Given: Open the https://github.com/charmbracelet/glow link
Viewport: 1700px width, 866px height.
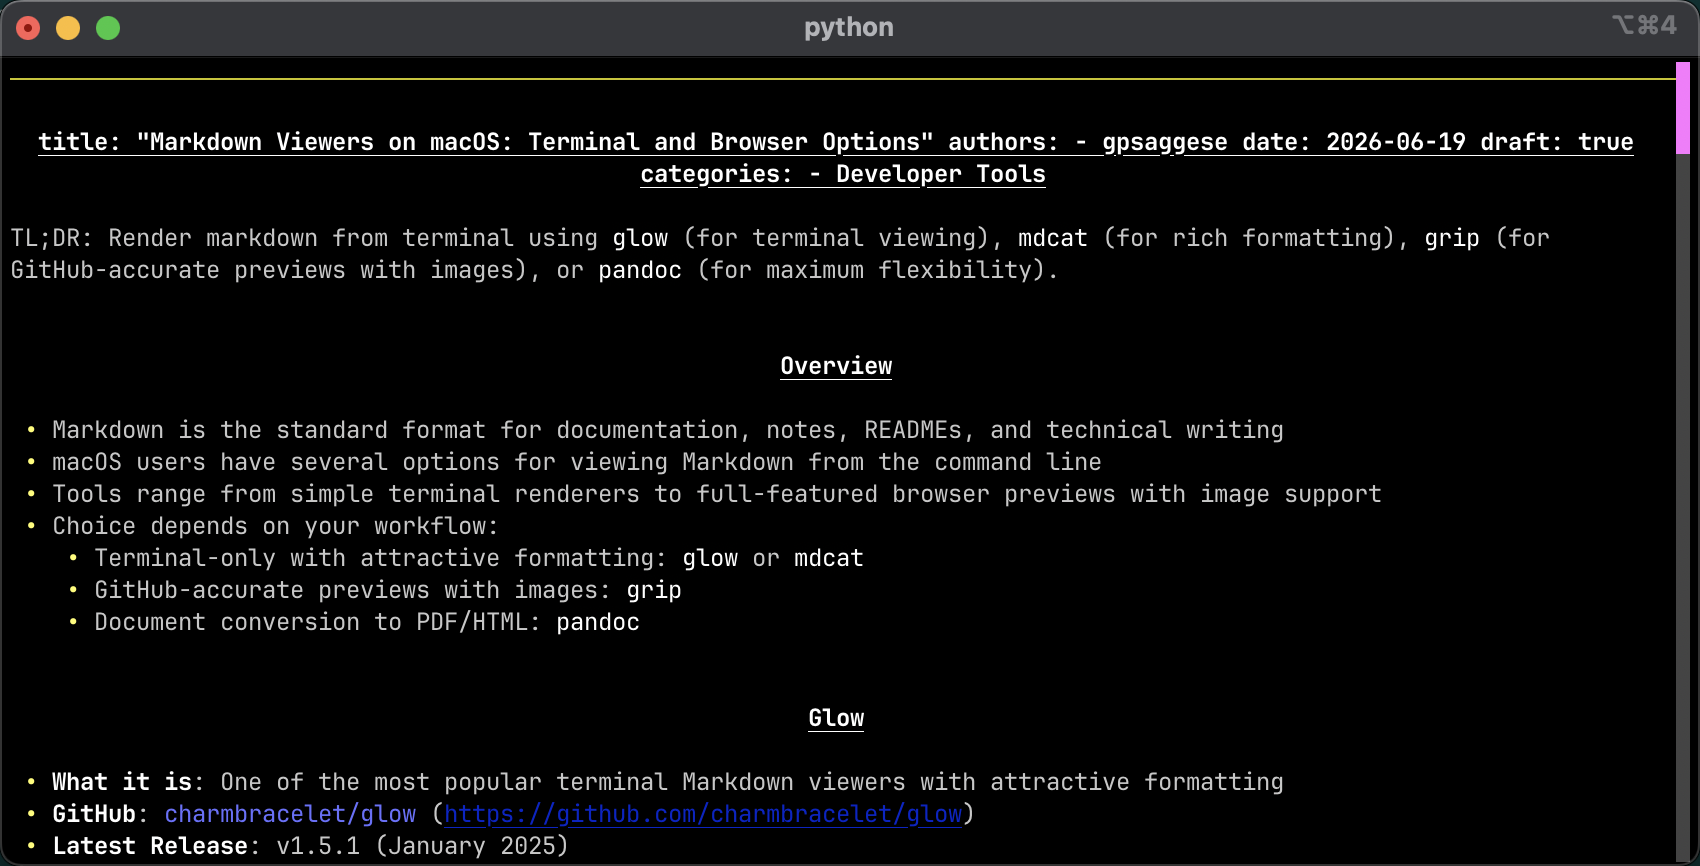Looking at the screenshot, I should coord(703,814).
